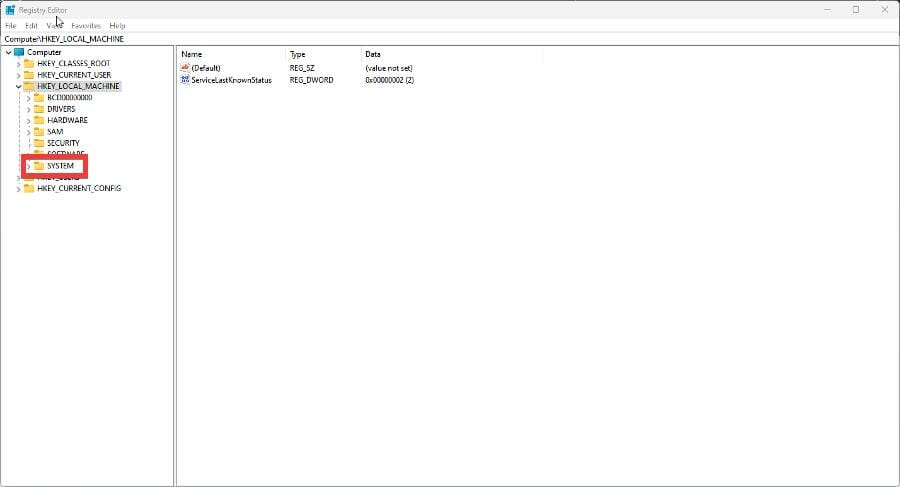Click the "(value not set)" data cell
The image size is (900, 487).
(x=389, y=68)
